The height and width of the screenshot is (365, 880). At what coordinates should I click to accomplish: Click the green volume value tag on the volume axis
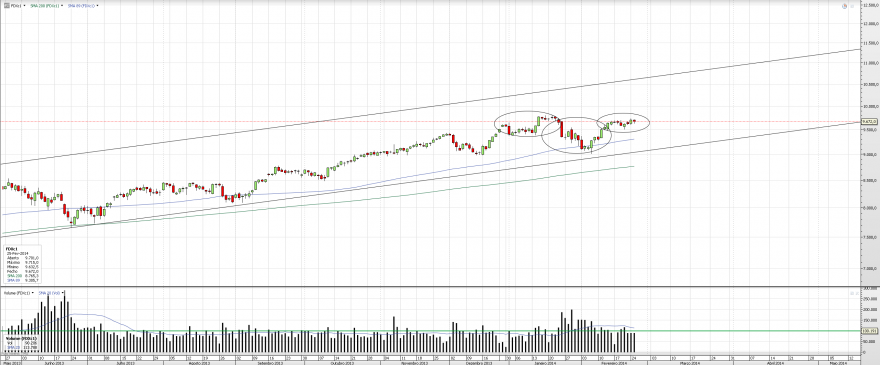[x=870, y=331]
